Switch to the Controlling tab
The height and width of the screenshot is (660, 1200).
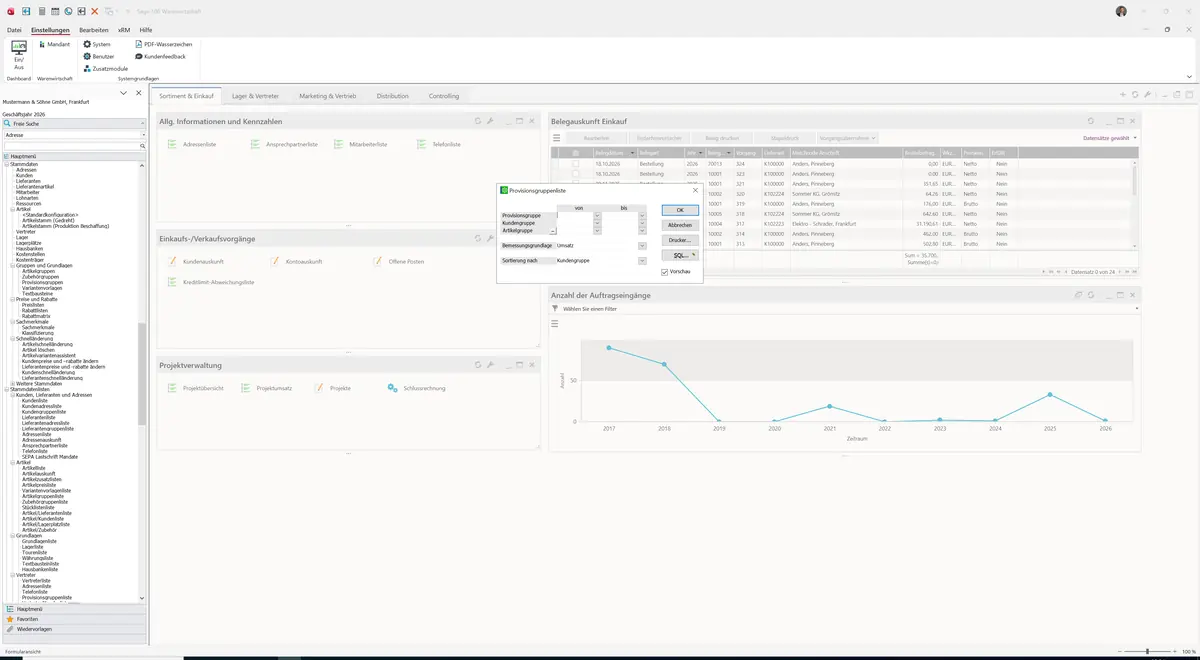click(x=444, y=96)
